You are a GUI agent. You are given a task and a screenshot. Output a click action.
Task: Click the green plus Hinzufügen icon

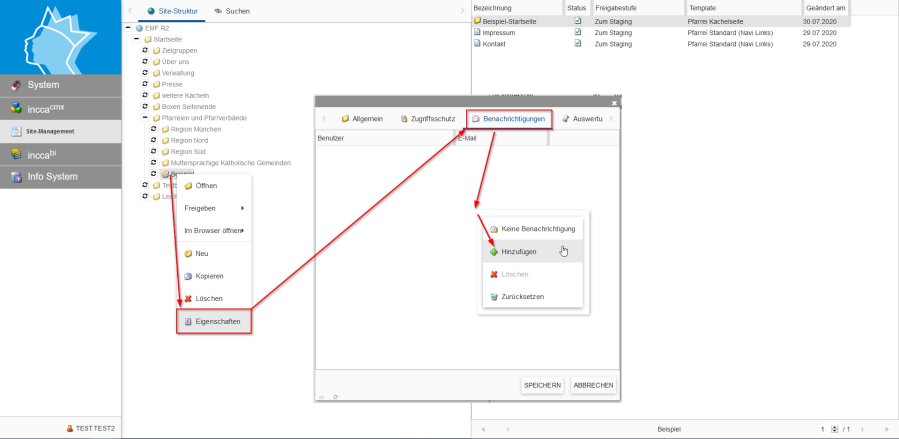493,251
